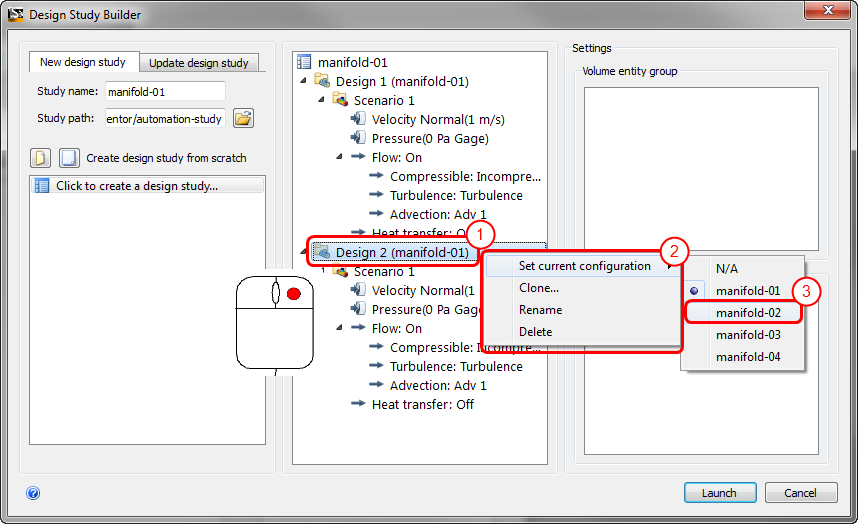Select the Scenario 1 icon under Design 1
This screenshot has height=524, width=858.
[340, 100]
